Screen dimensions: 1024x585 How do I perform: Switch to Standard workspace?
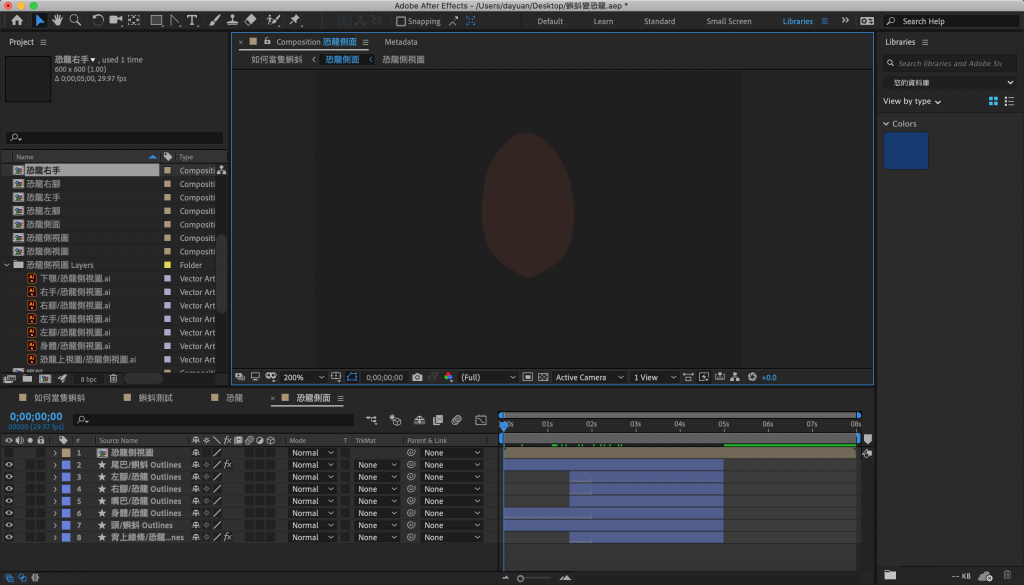tap(659, 21)
